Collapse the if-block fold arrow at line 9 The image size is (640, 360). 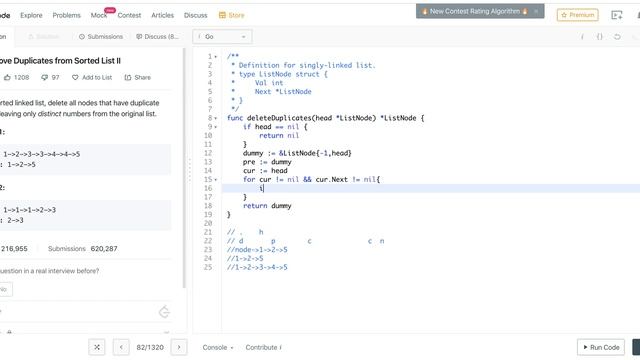pos(216,127)
